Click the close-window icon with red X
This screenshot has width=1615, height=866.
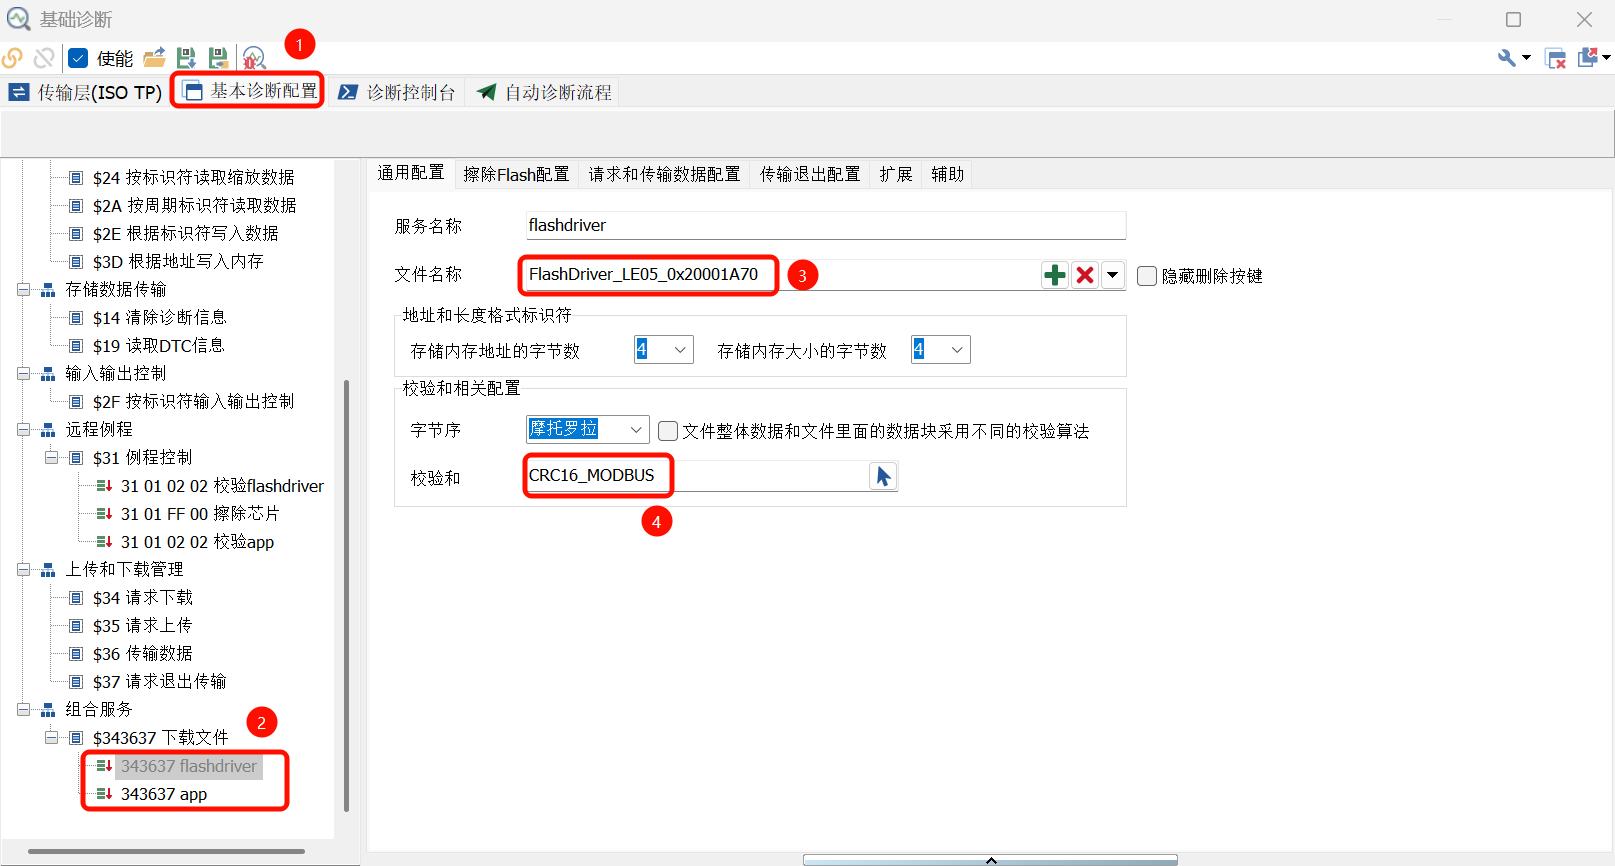tap(1555, 58)
